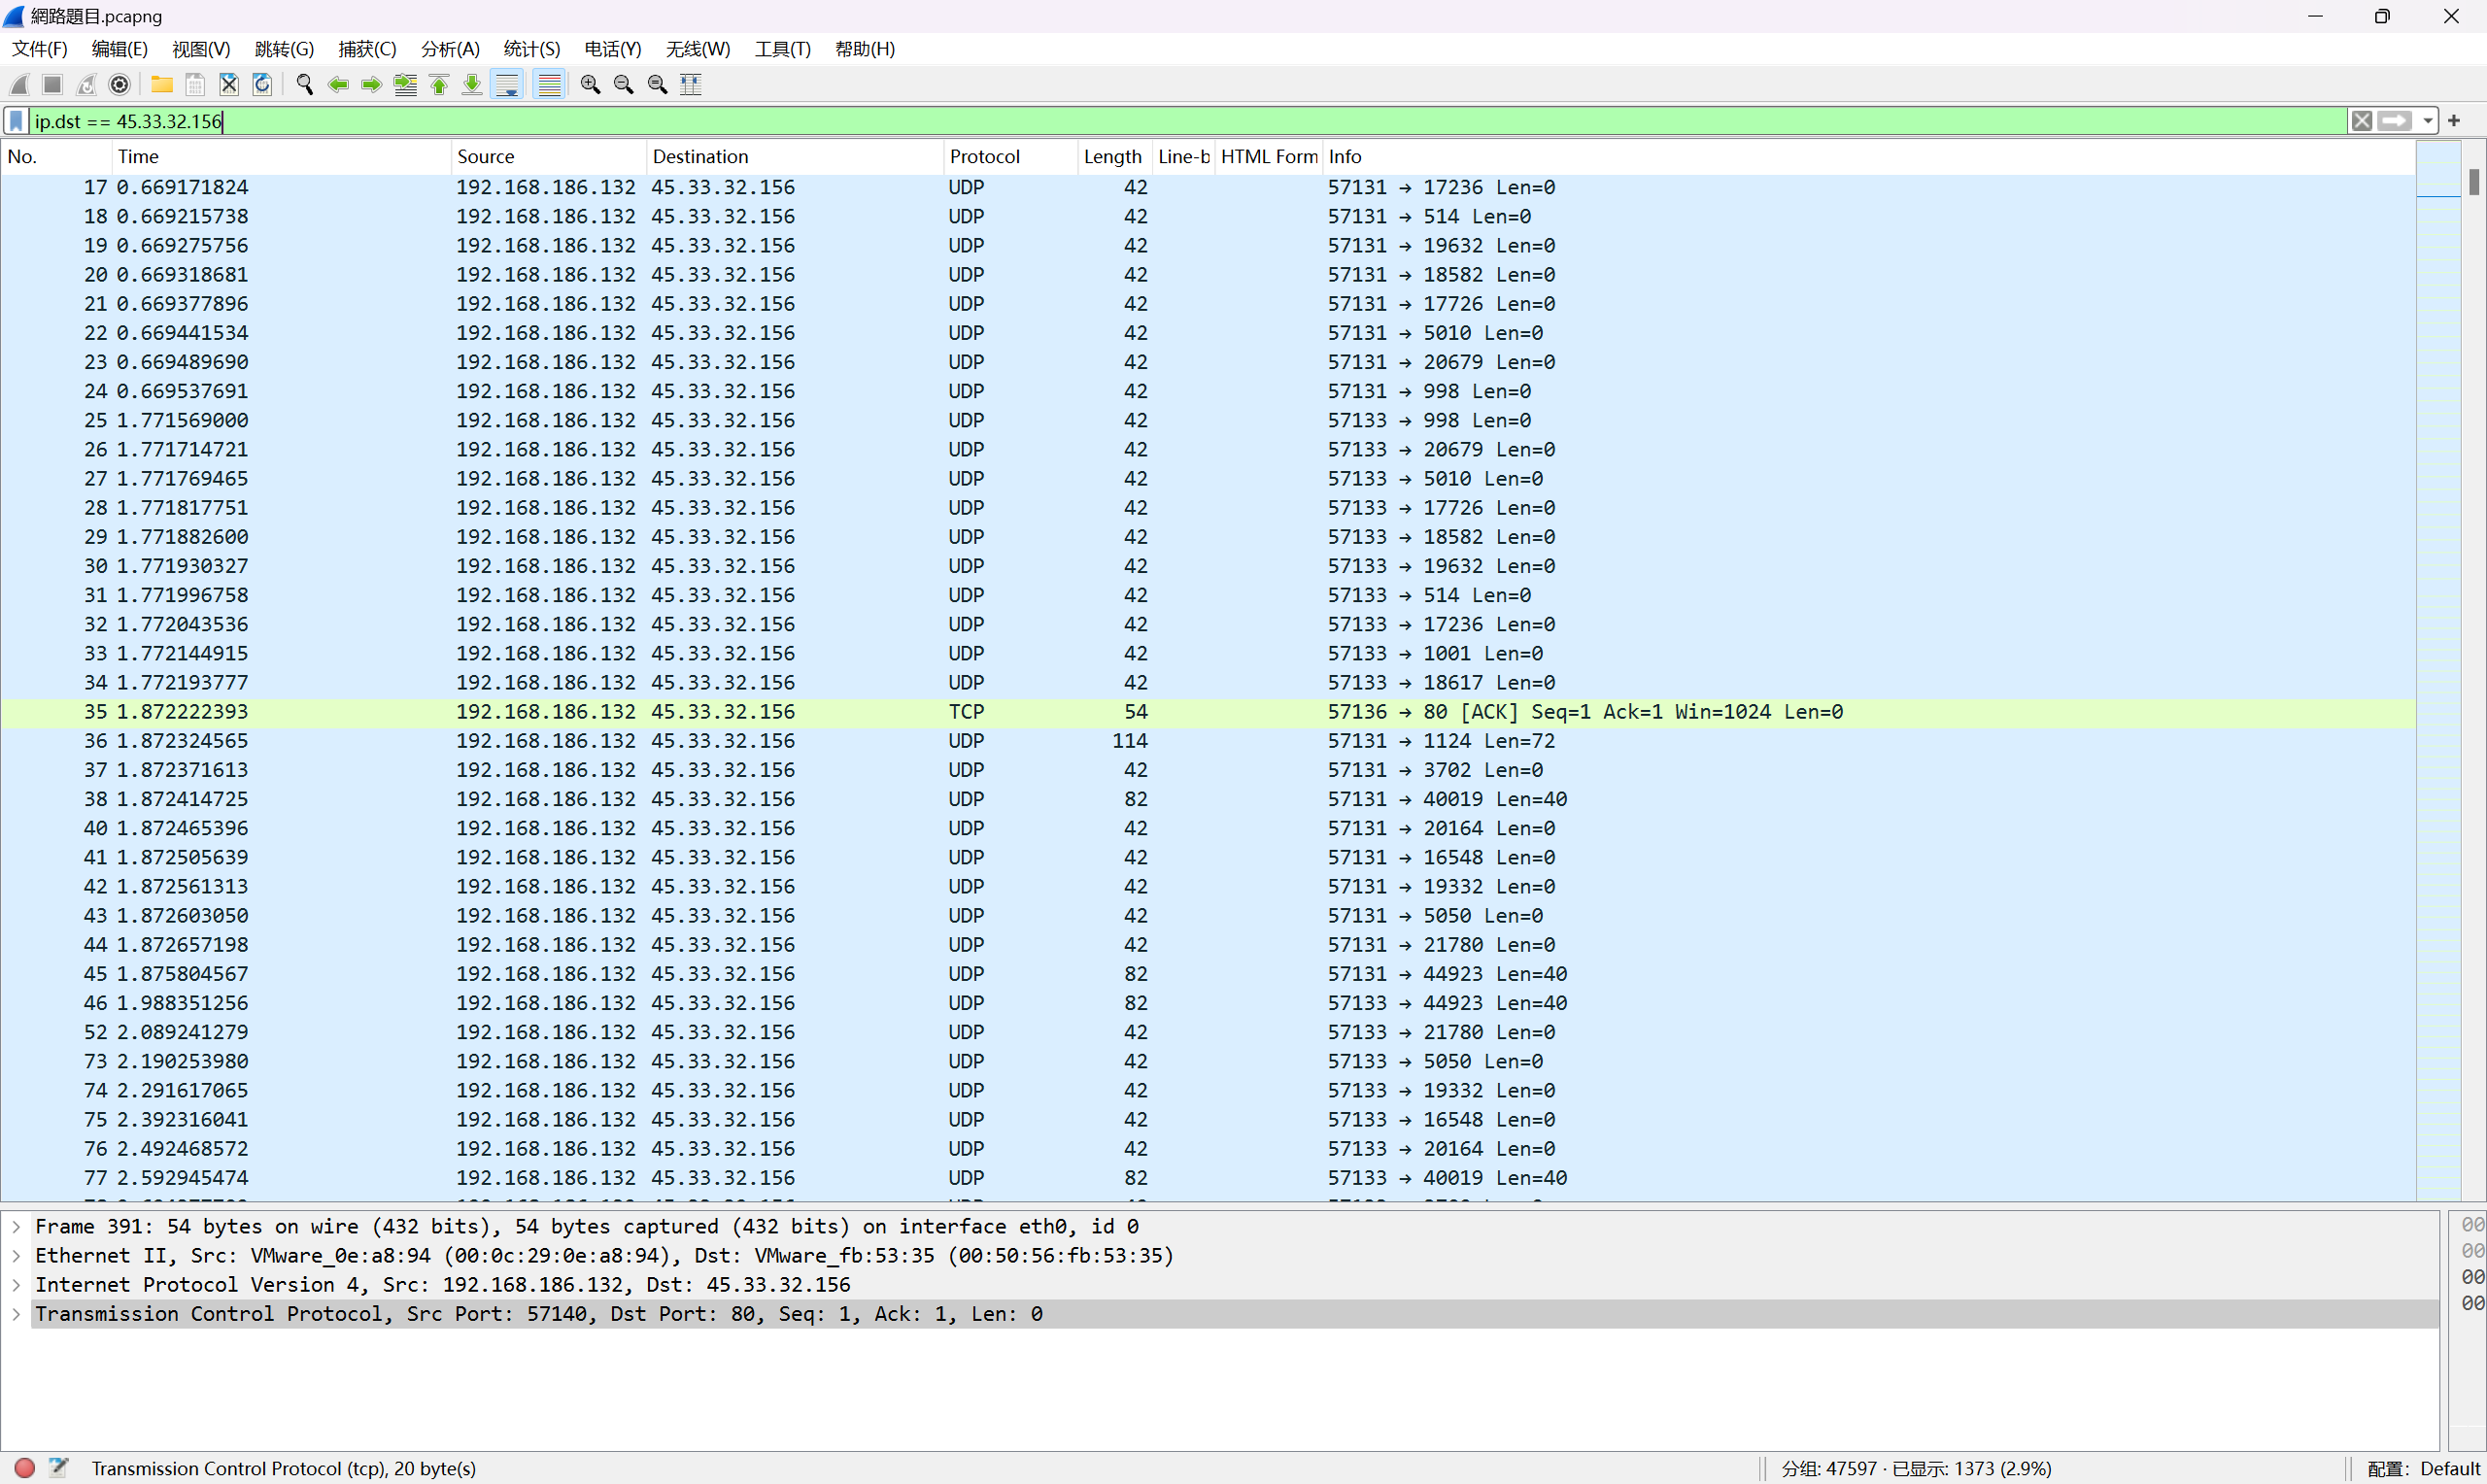Close the capture file icon
2487x1484 pixels.
coord(229,85)
